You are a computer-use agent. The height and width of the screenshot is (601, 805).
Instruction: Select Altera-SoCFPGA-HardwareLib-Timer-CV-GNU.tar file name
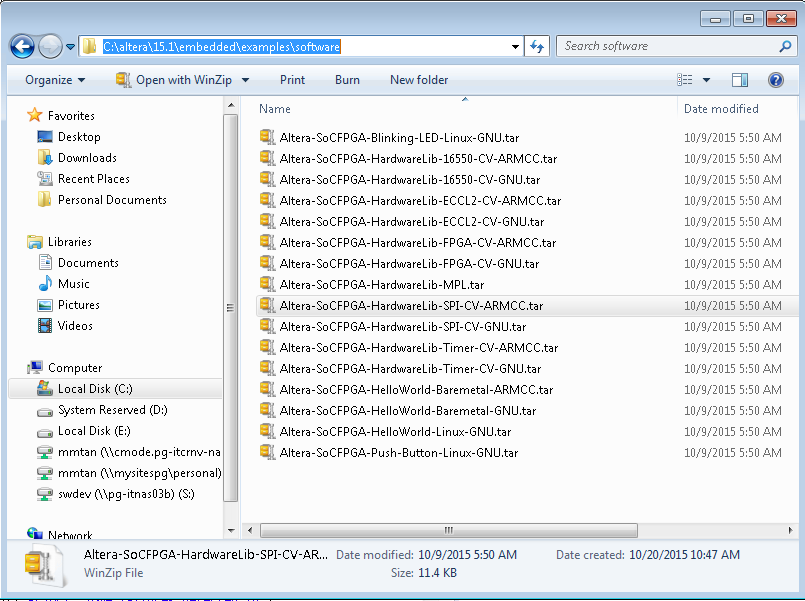[411, 369]
